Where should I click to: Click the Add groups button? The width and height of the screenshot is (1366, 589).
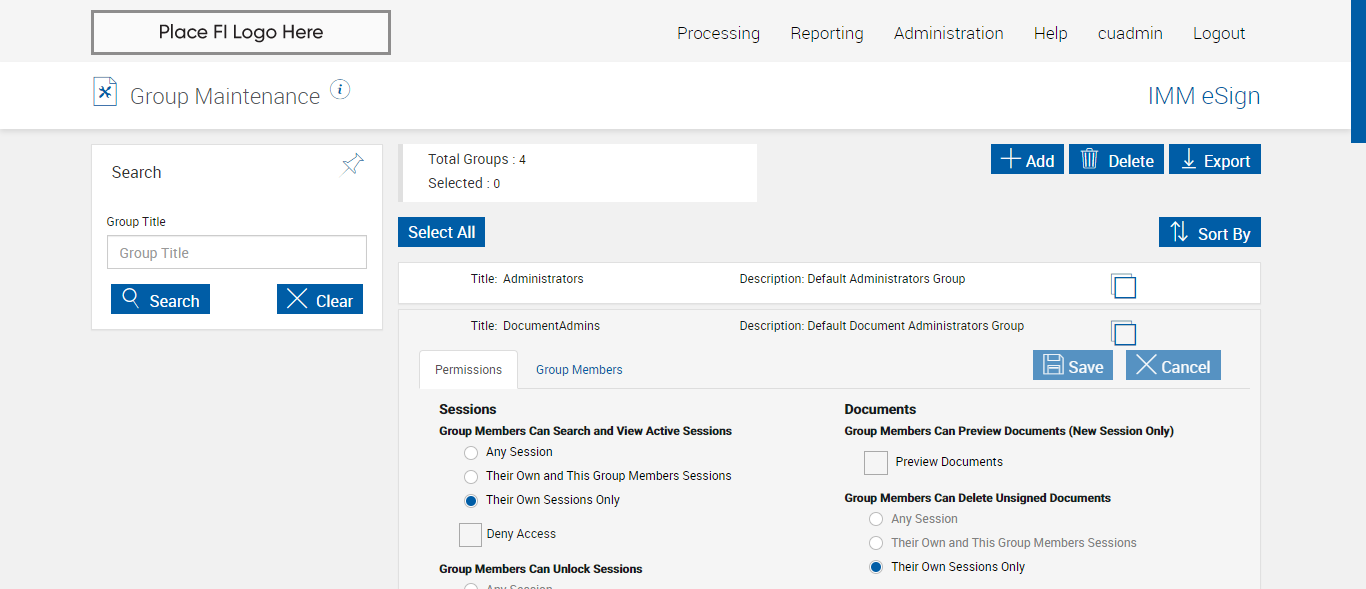1027,160
